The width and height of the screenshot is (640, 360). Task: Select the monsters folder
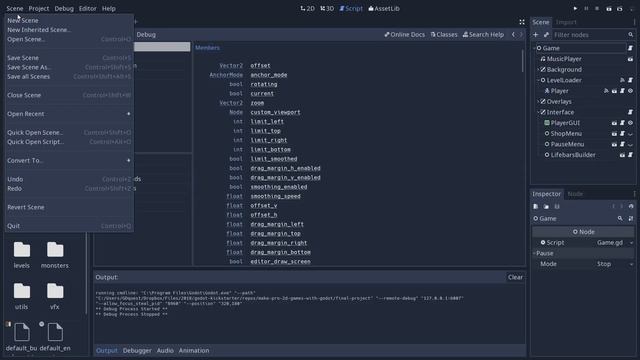55,255
